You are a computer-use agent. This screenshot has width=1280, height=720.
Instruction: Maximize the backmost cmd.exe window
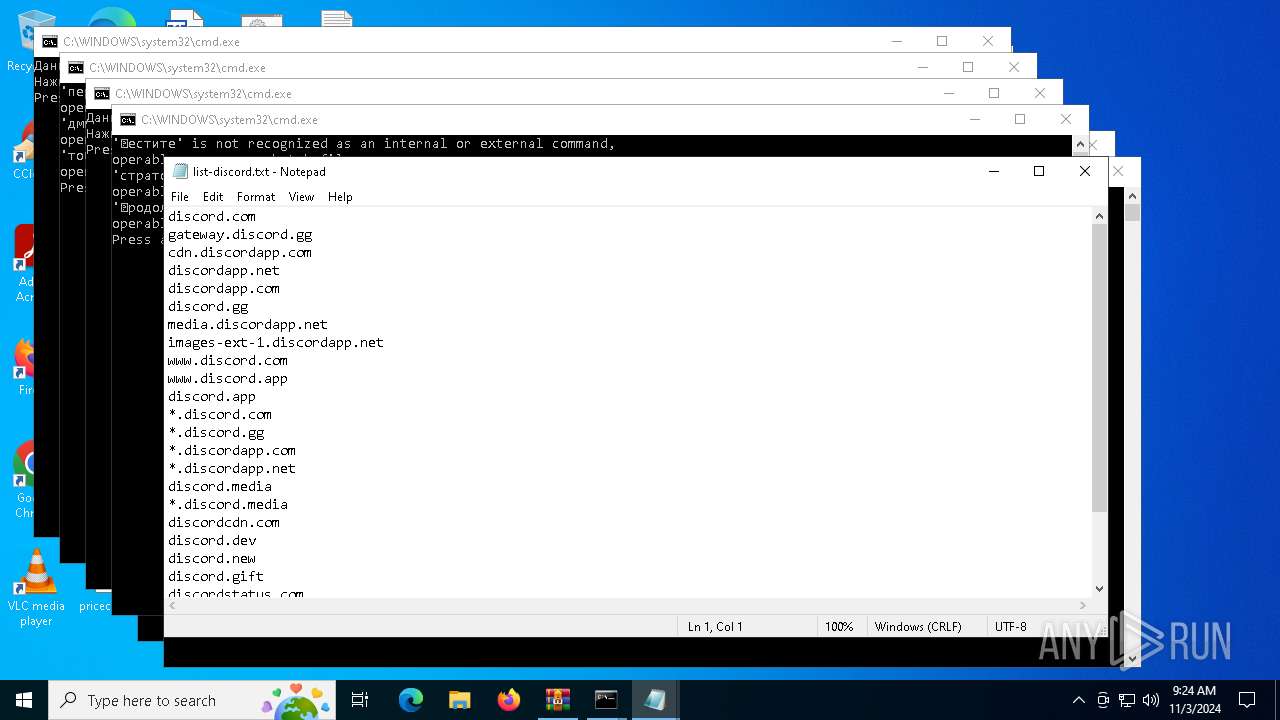[x=942, y=41]
